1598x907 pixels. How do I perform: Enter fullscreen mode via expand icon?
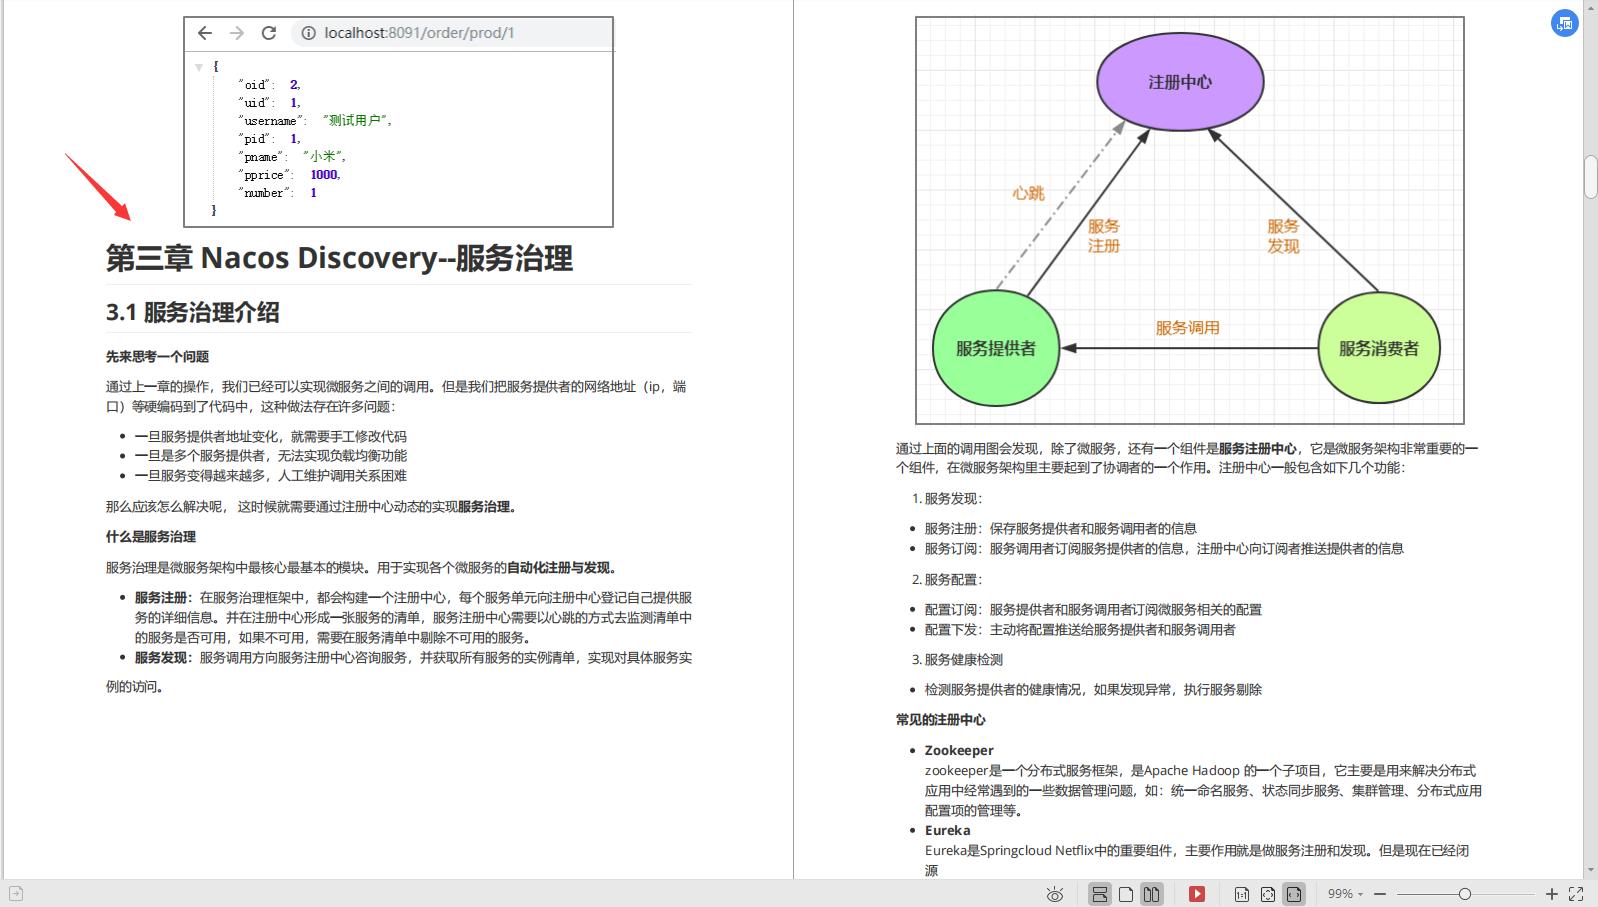[x=1576, y=894]
